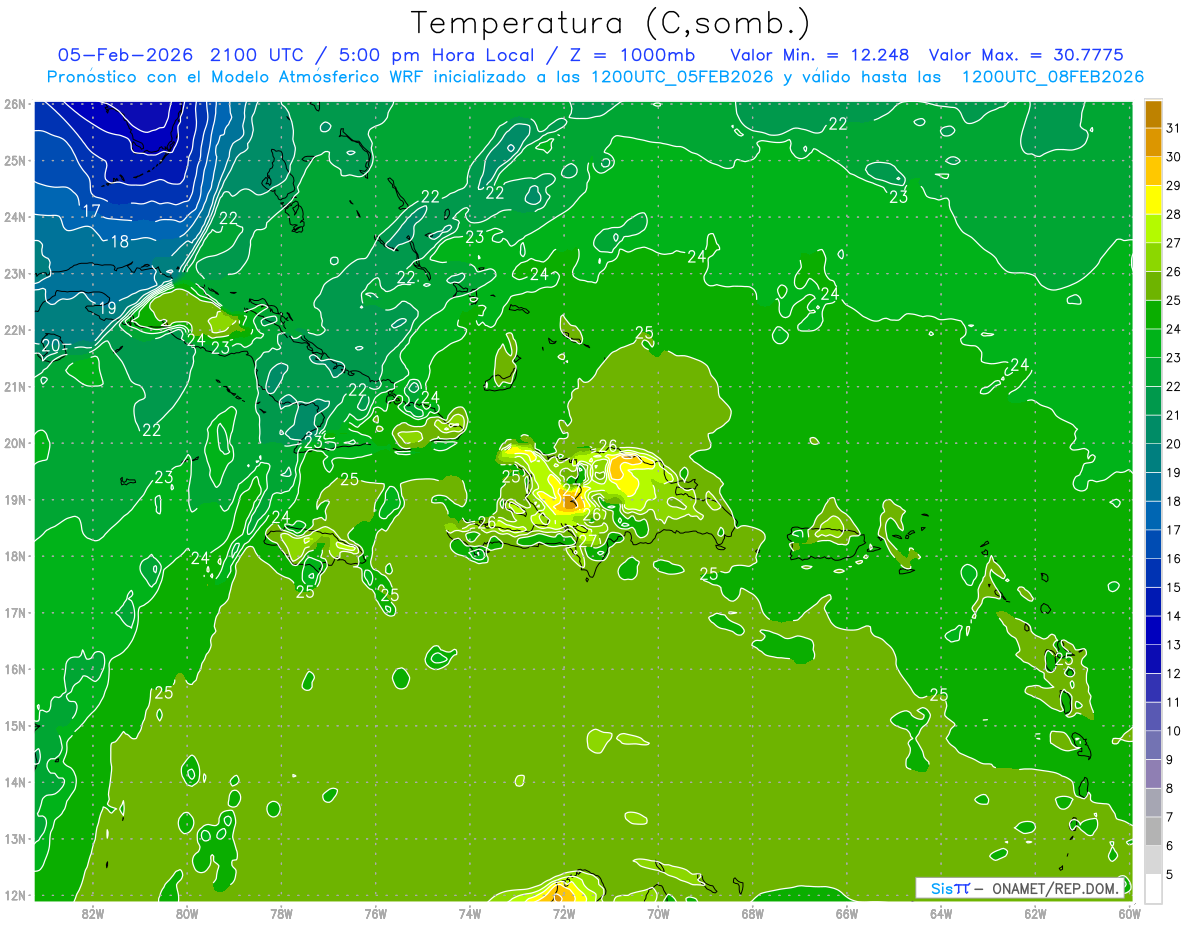Click the '70W' longitude axis label
Viewport: 1200px width, 927px height.
coord(658,913)
